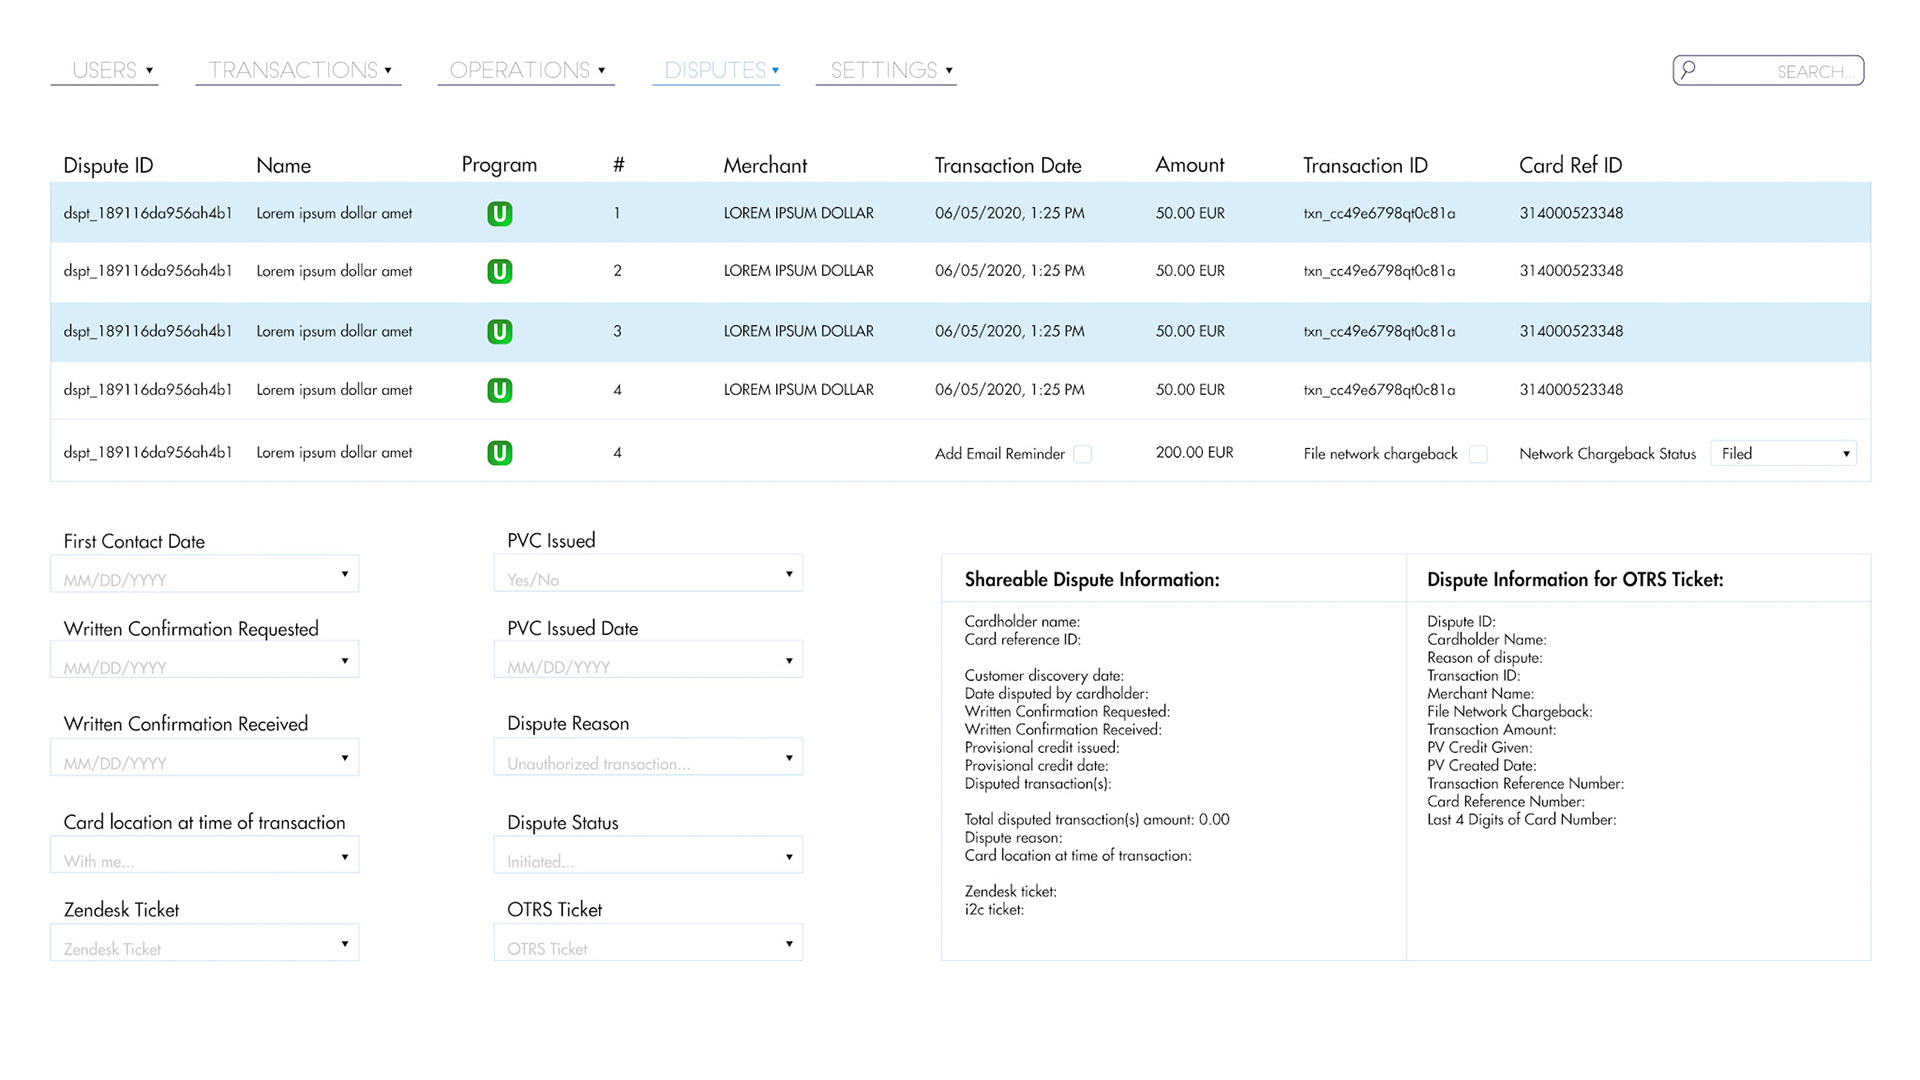This screenshot has width=1920, height=1080.
Task: Click the green U program icon in row 3
Action: pos(499,331)
